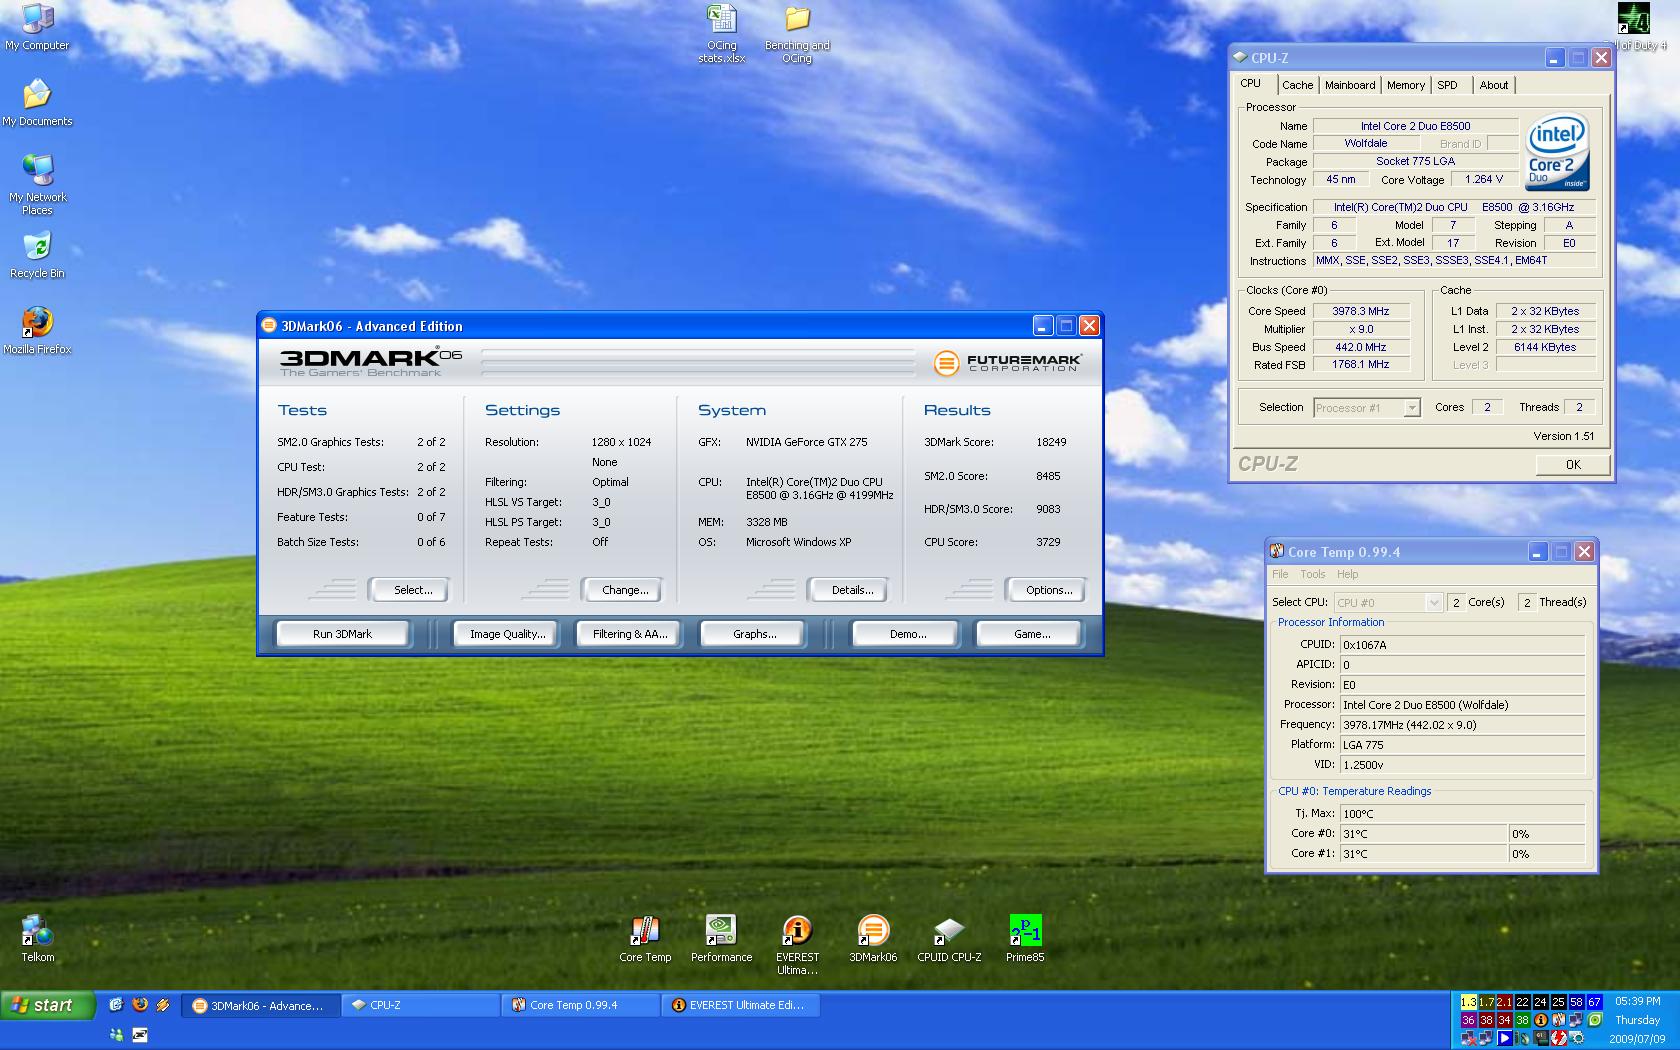Image resolution: width=1680 pixels, height=1050 pixels.
Task: Switch to CPU-Z taskbar button
Action: (x=420, y=1005)
